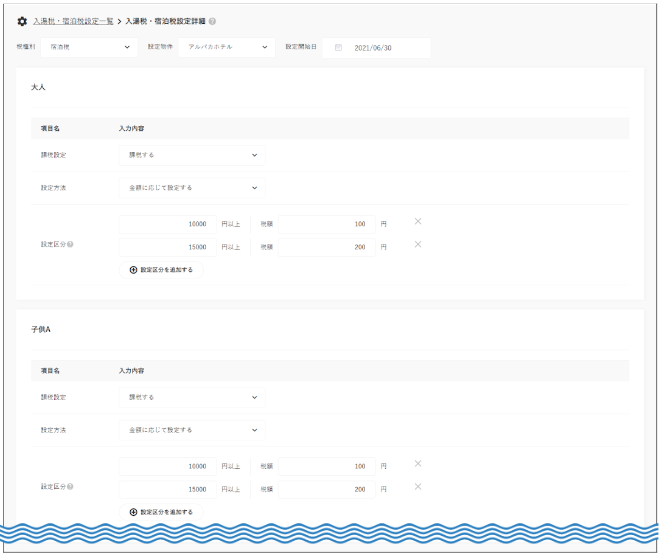661x556 pixels.
Task: Delete the 10000円 tier row in 子供A section
Action: point(418,463)
